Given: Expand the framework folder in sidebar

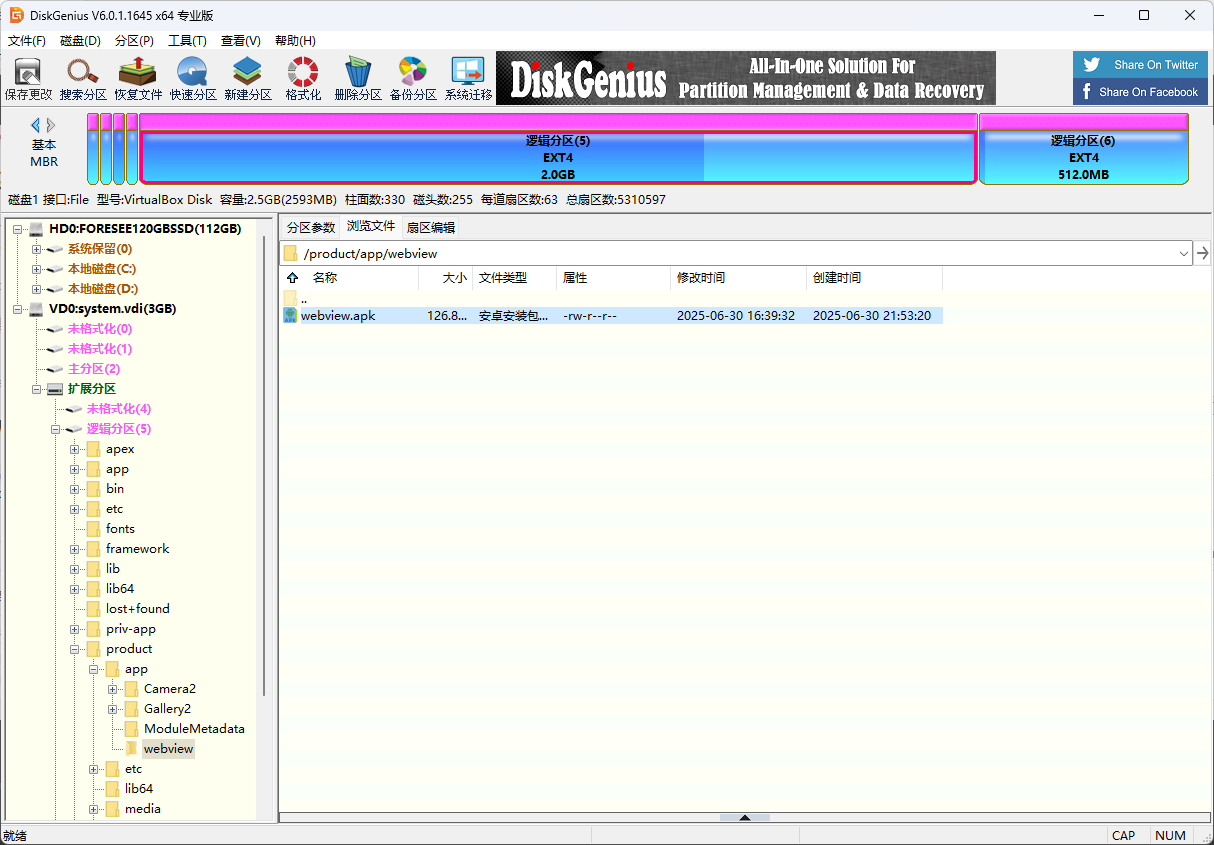Looking at the screenshot, I should point(75,548).
